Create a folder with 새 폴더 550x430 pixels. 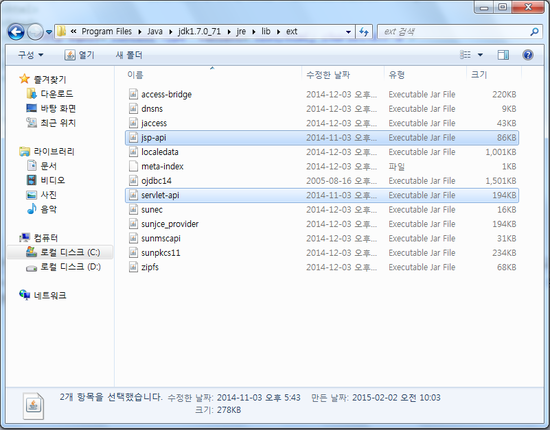[x=129, y=55]
